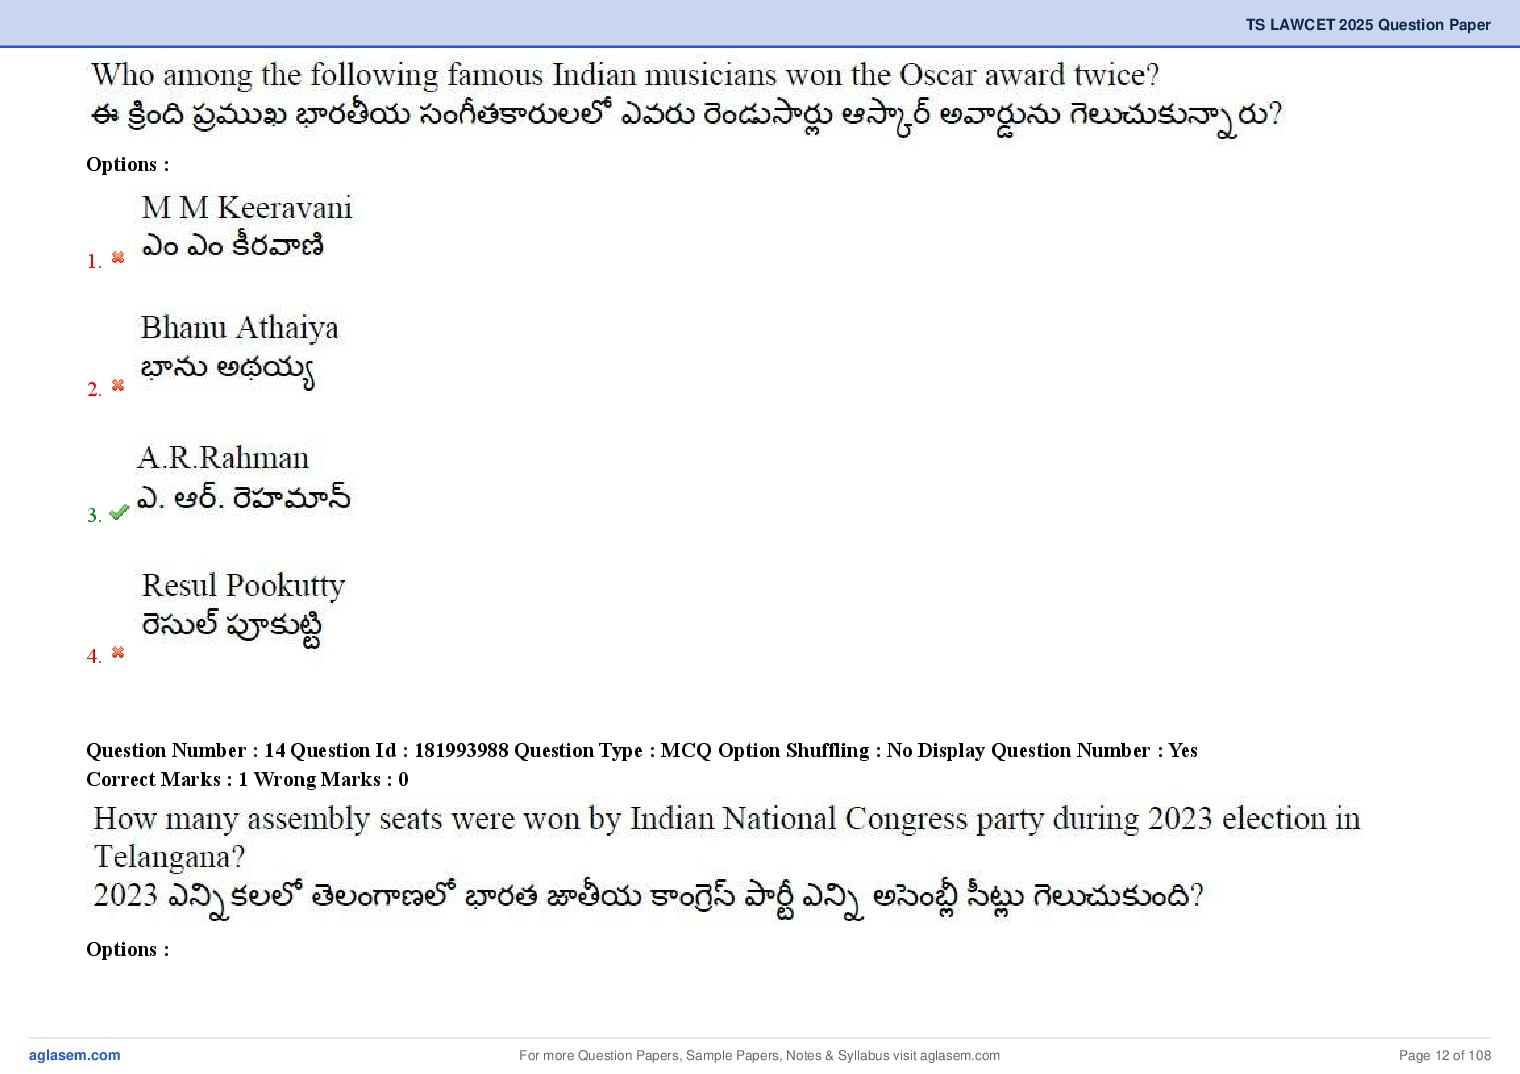Click option number '4.' label
Screen dimensions: 1520x1074
pyautogui.click(x=94, y=656)
